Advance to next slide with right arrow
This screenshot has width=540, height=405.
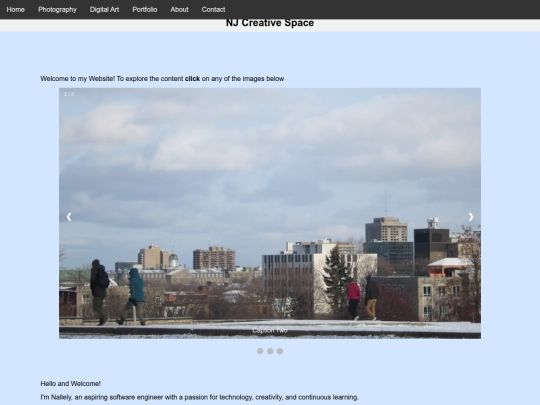471,217
